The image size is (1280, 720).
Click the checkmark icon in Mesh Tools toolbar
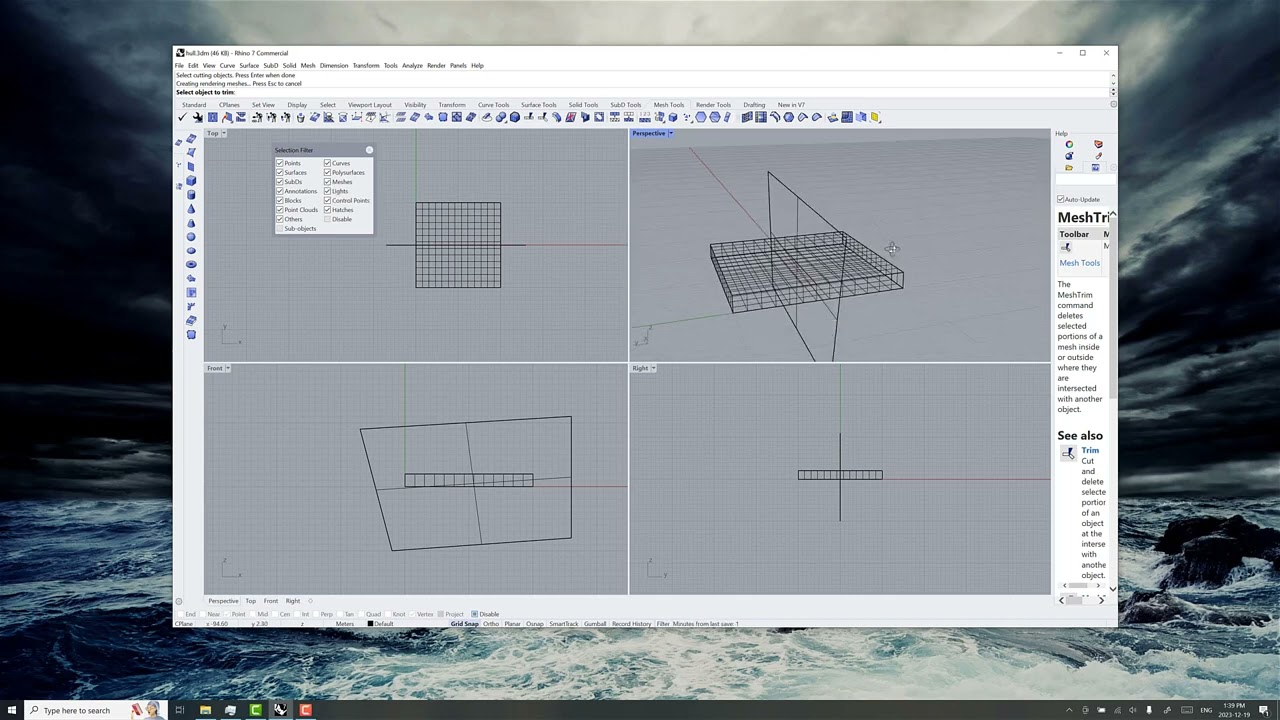point(182,117)
